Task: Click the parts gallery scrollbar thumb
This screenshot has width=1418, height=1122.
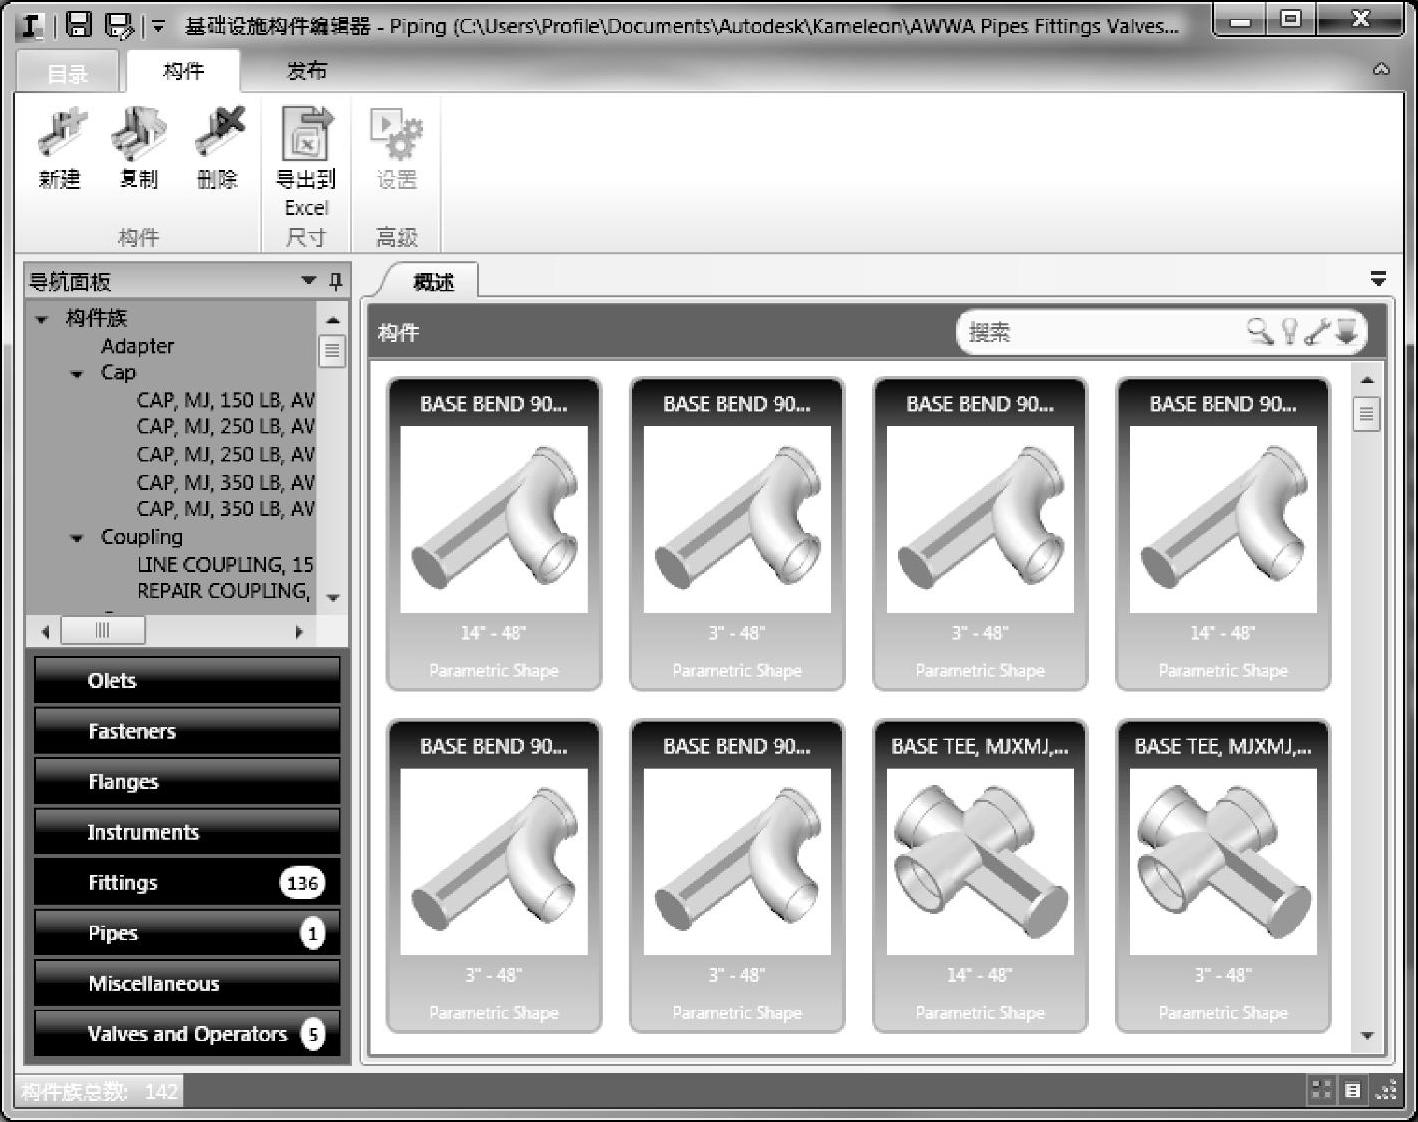Action: (x=1367, y=414)
